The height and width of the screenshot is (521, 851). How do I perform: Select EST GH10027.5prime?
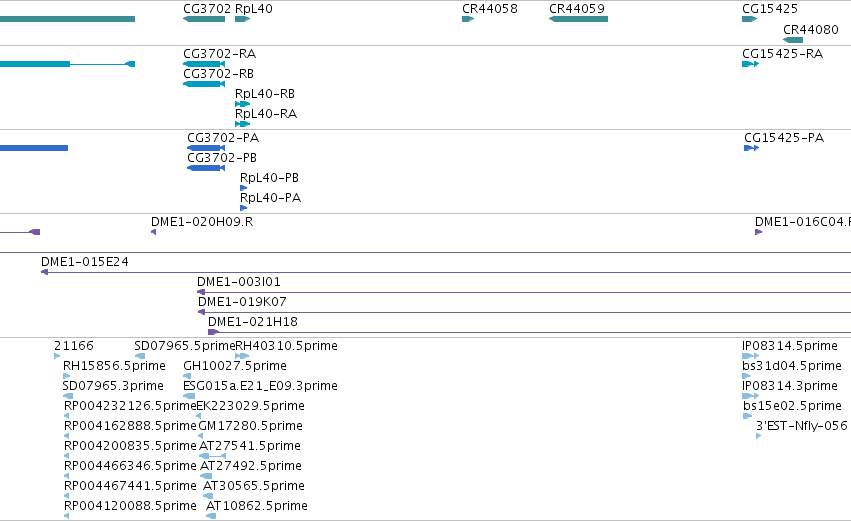point(187,376)
